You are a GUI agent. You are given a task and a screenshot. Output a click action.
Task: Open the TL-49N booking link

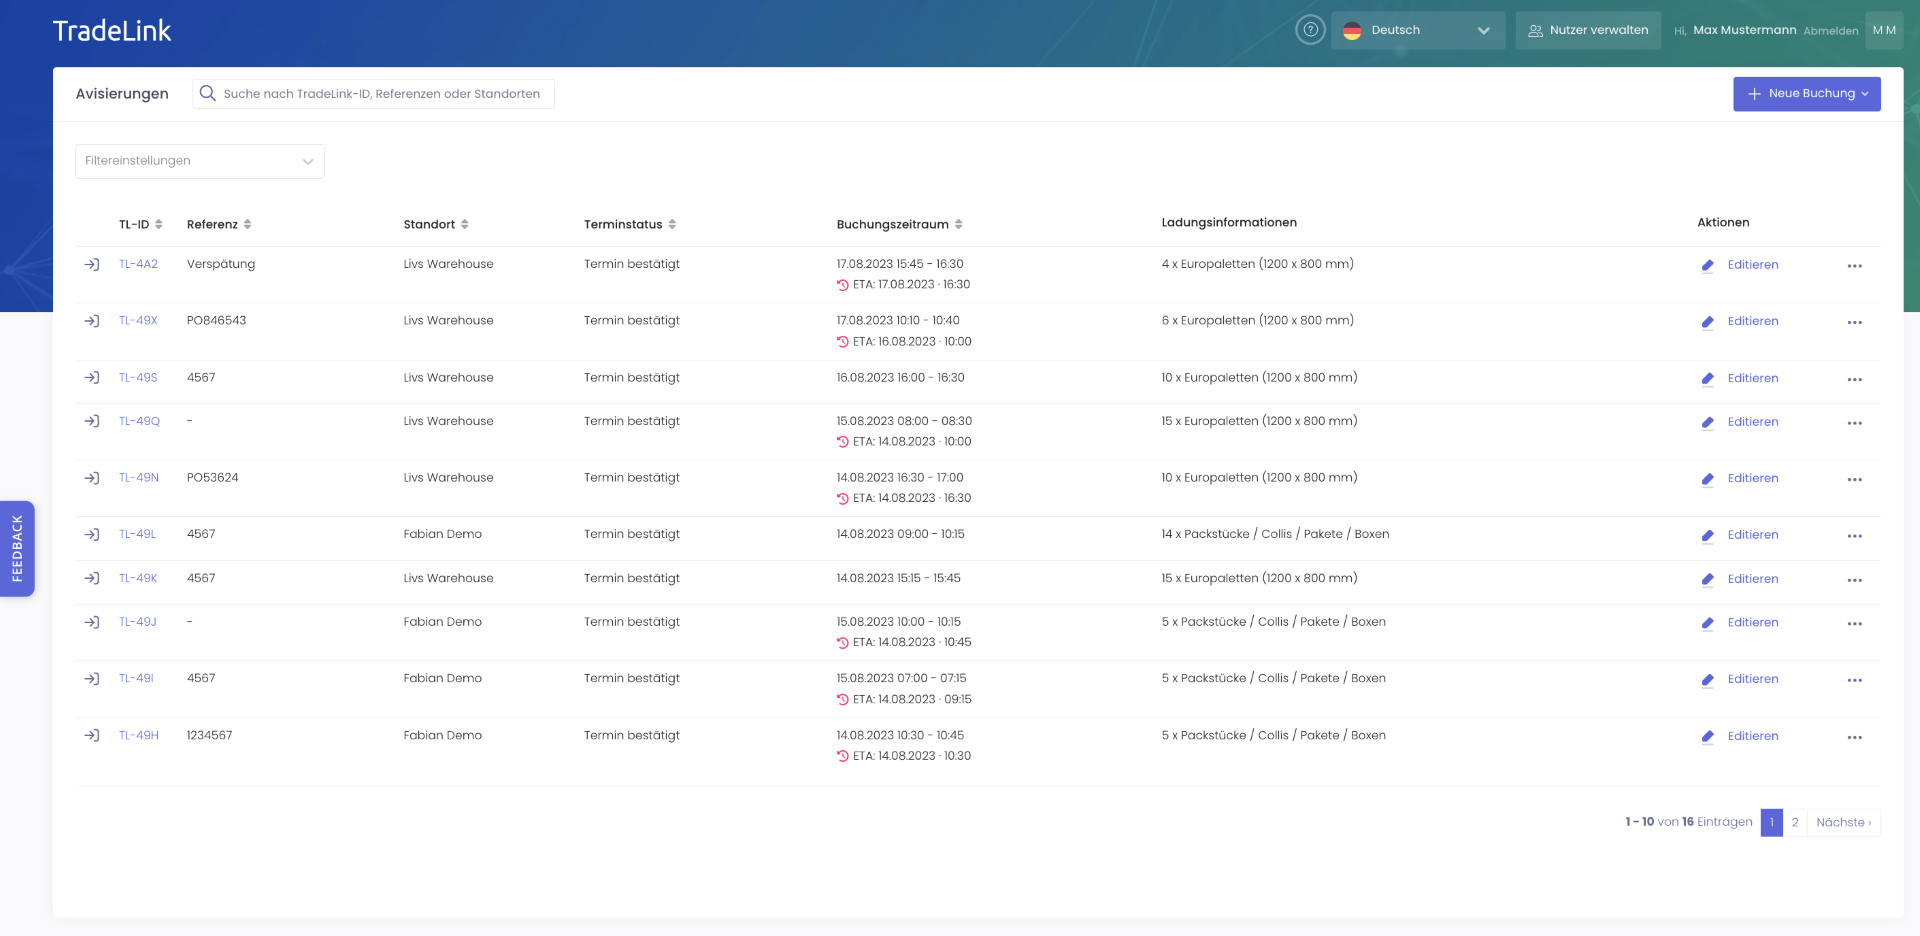[x=139, y=478]
